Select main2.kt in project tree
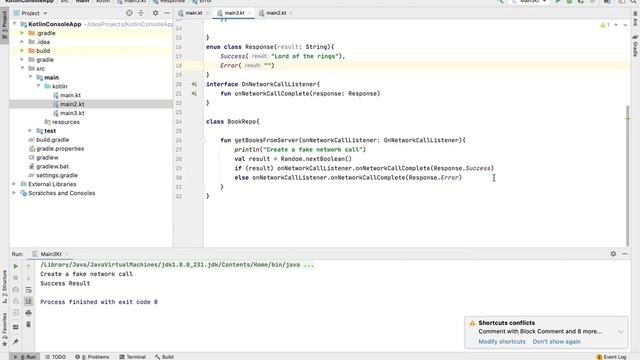Viewport: 640px width, 360px height. tap(72, 104)
